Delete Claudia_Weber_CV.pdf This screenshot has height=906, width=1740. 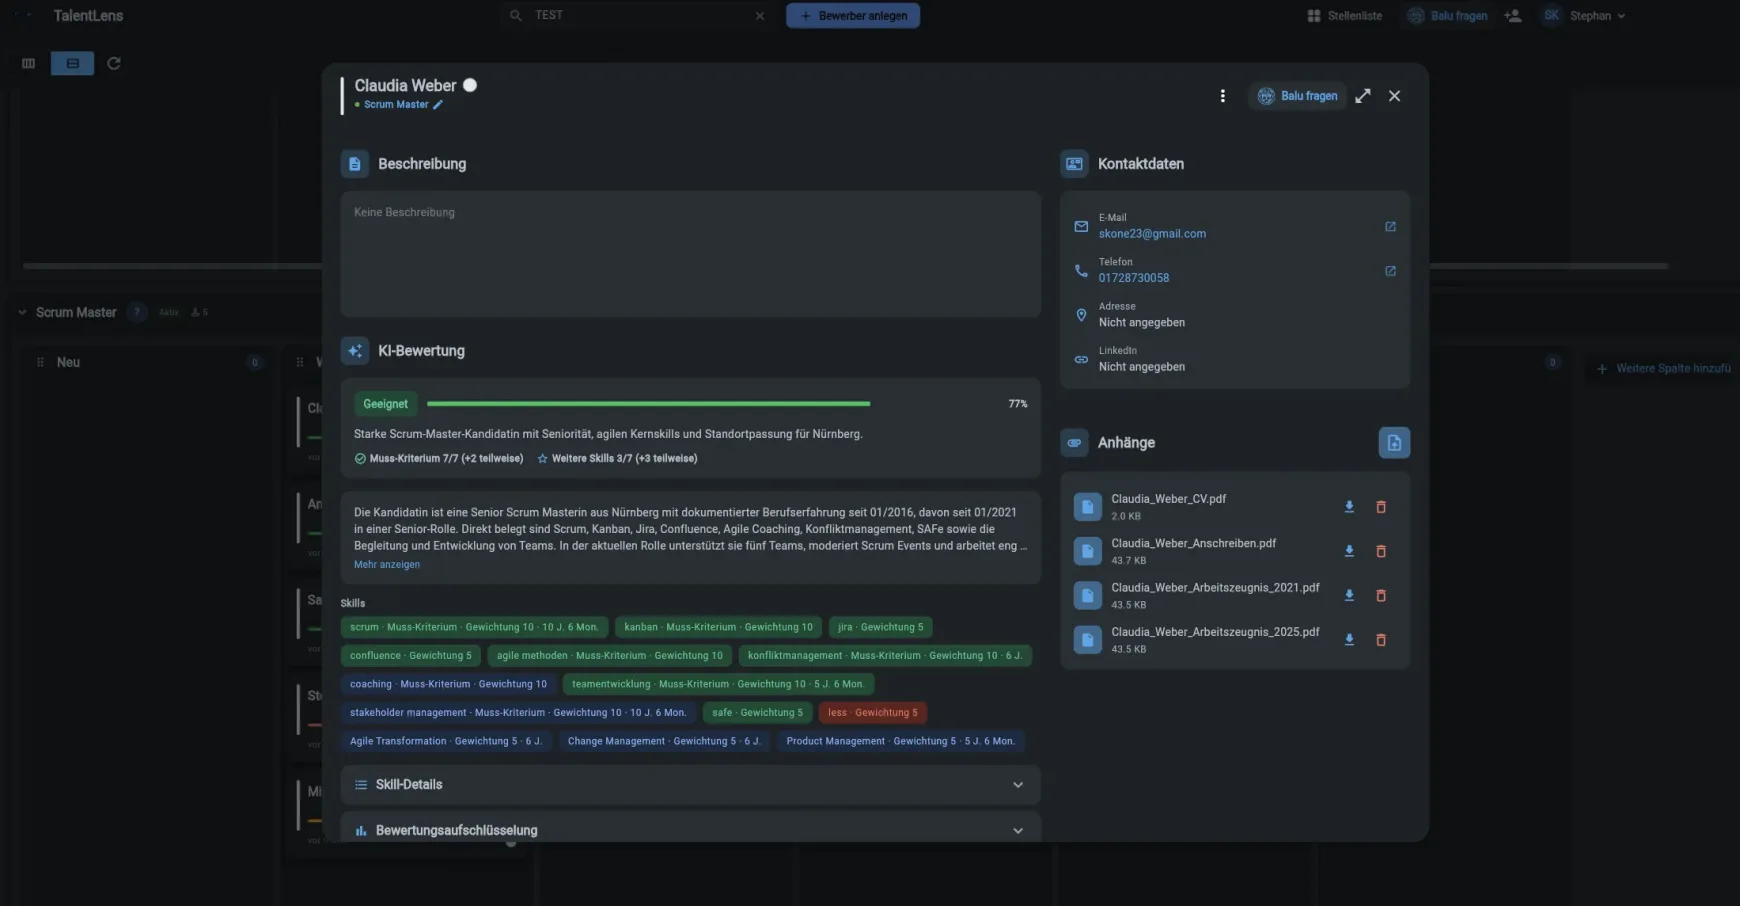click(x=1381, y=507)
